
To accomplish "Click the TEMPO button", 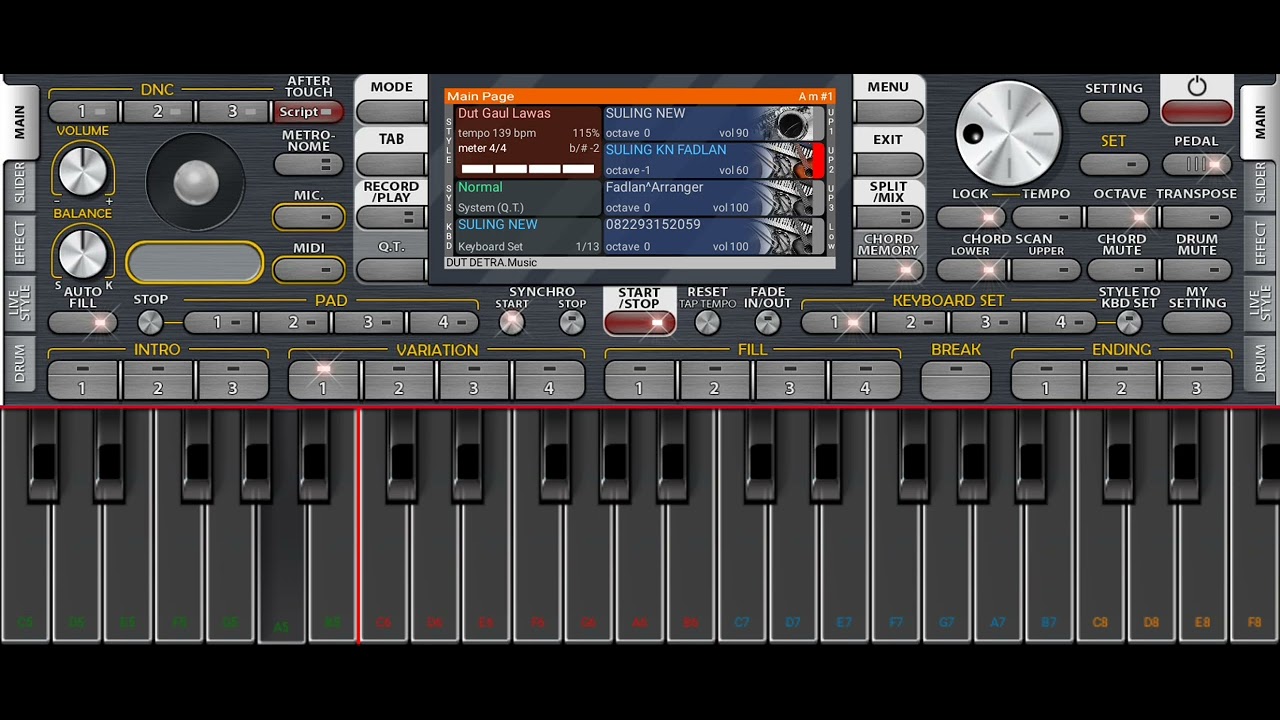I will pyautogui.click(x=1047, y=217).
